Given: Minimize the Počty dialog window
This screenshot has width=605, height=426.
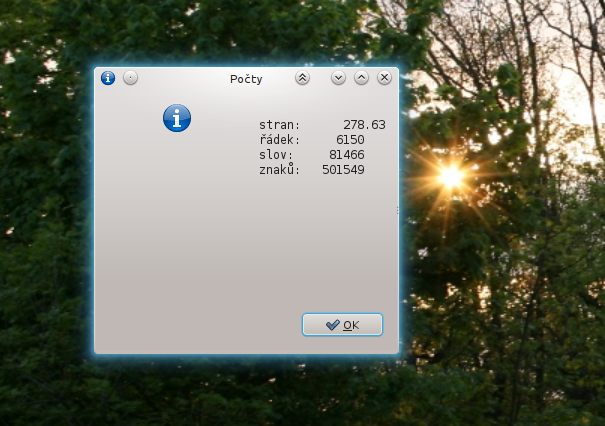Looking at the screenshot, I should click(338, 78).
